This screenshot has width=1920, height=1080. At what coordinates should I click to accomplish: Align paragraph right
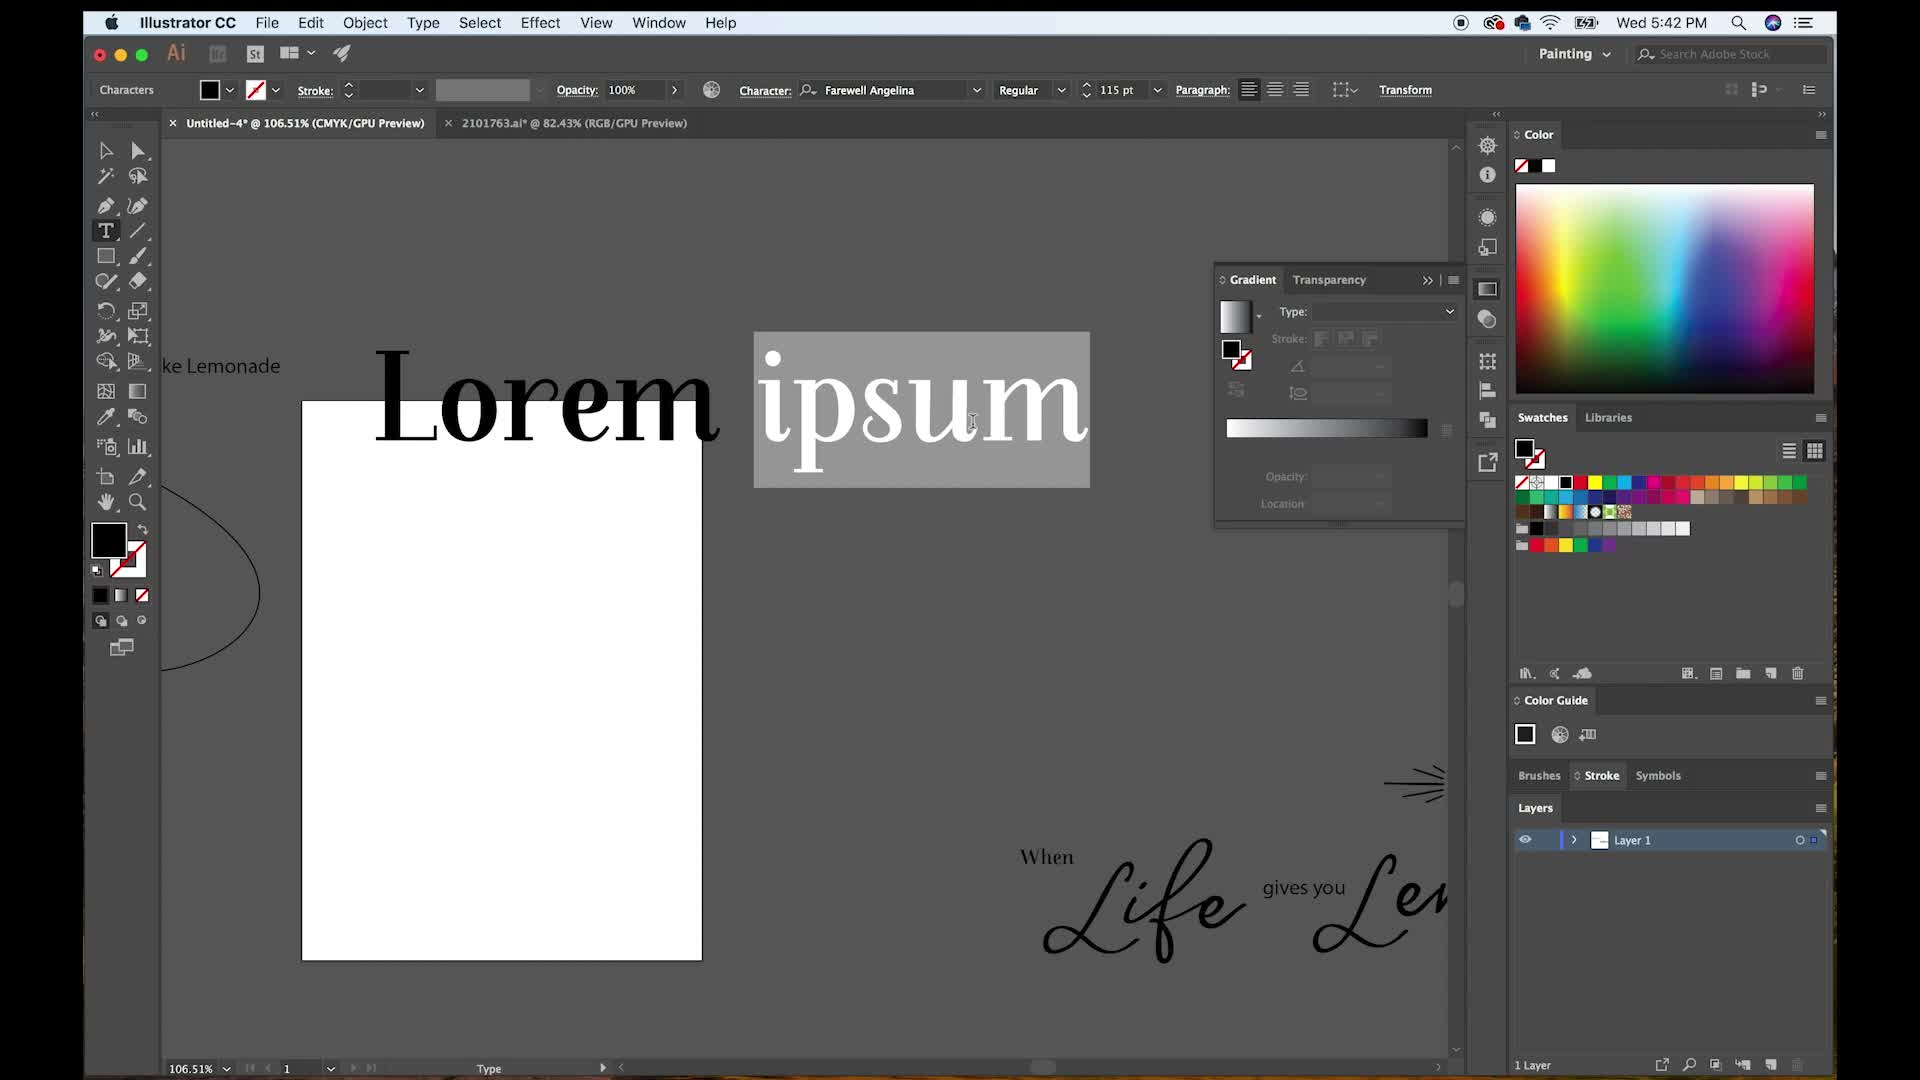1301,90
